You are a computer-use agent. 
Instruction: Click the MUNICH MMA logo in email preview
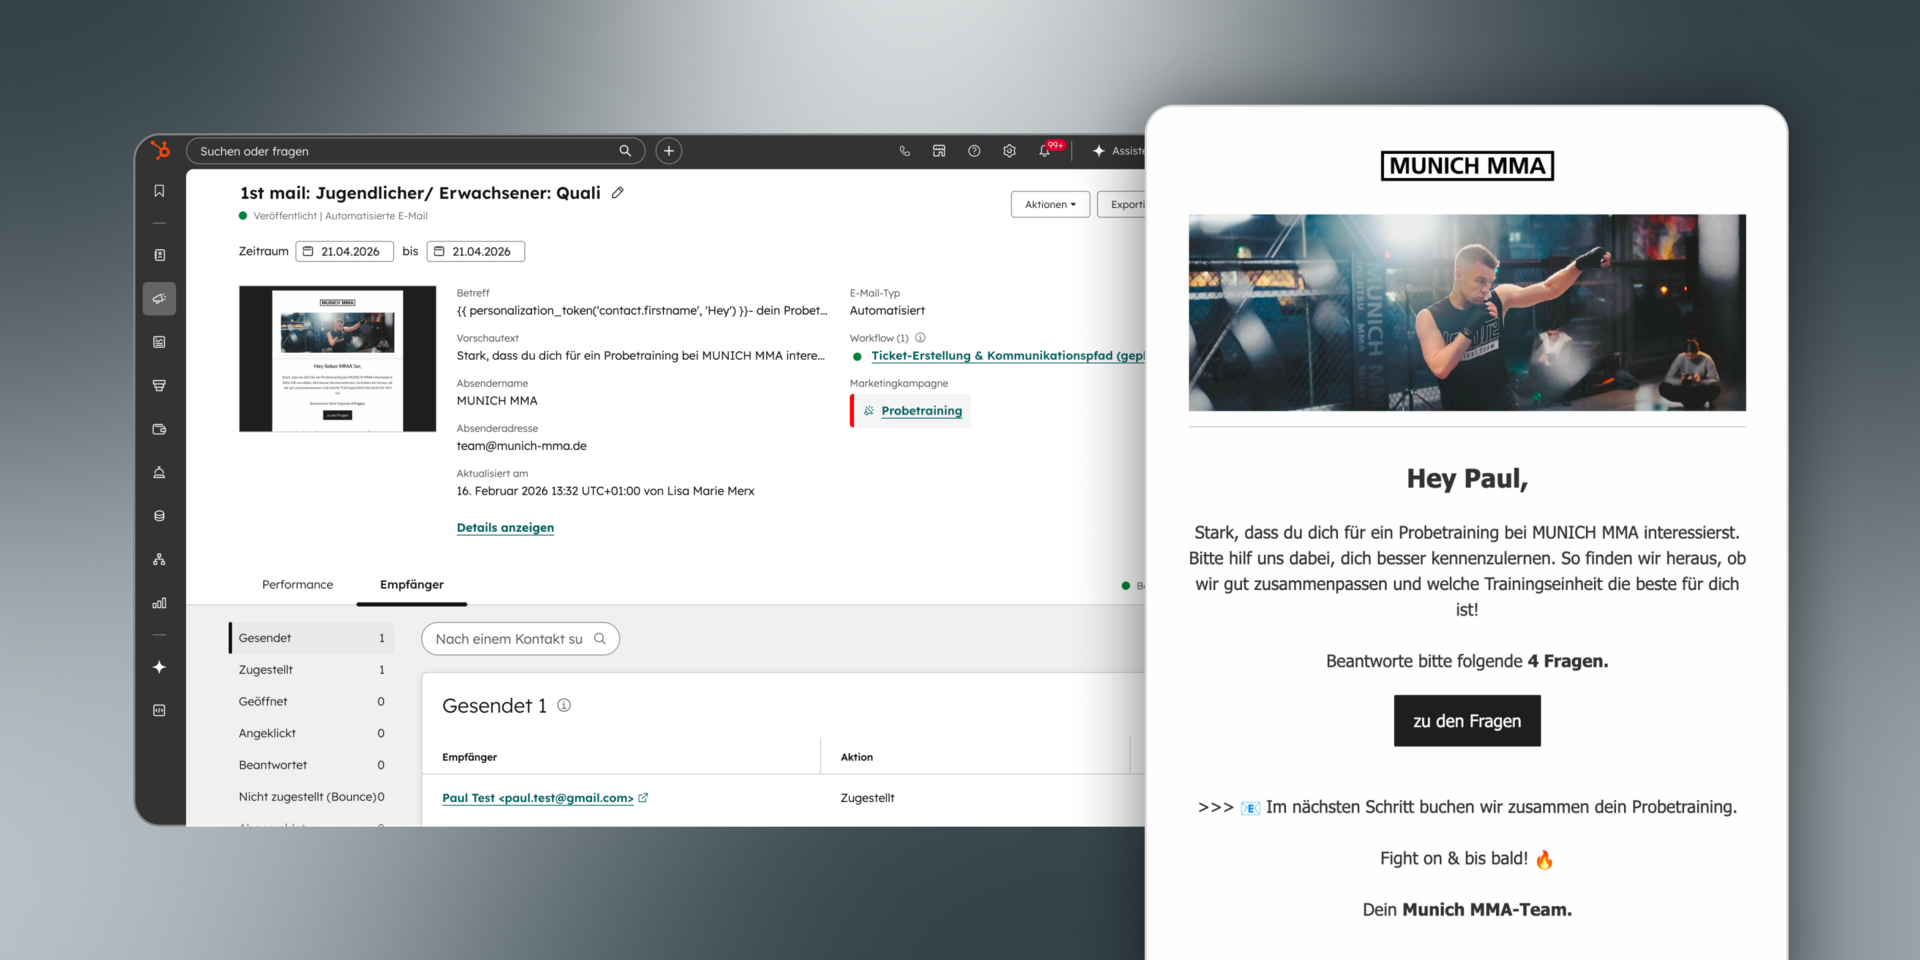tap(1467, 166)
